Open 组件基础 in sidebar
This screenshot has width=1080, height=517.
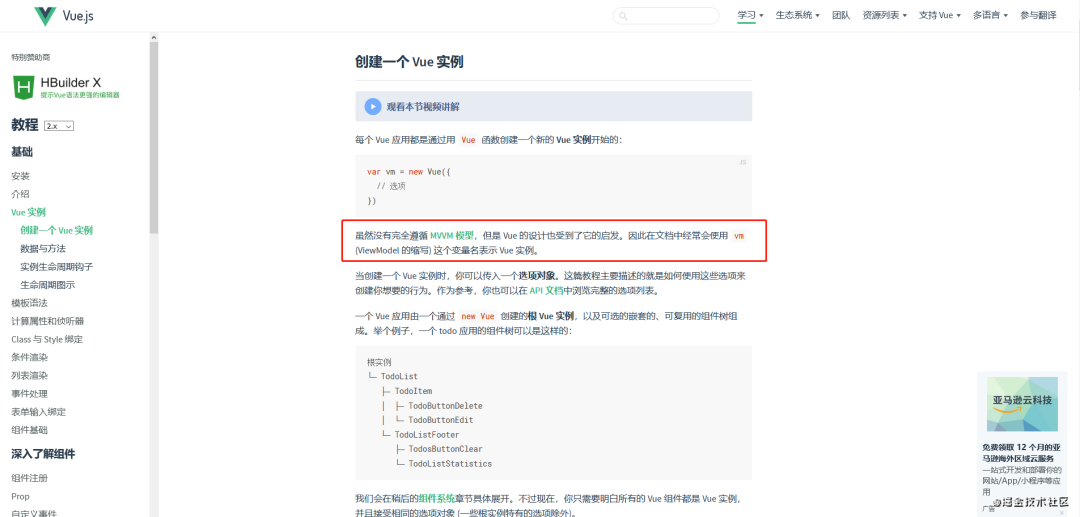(30, 430)
